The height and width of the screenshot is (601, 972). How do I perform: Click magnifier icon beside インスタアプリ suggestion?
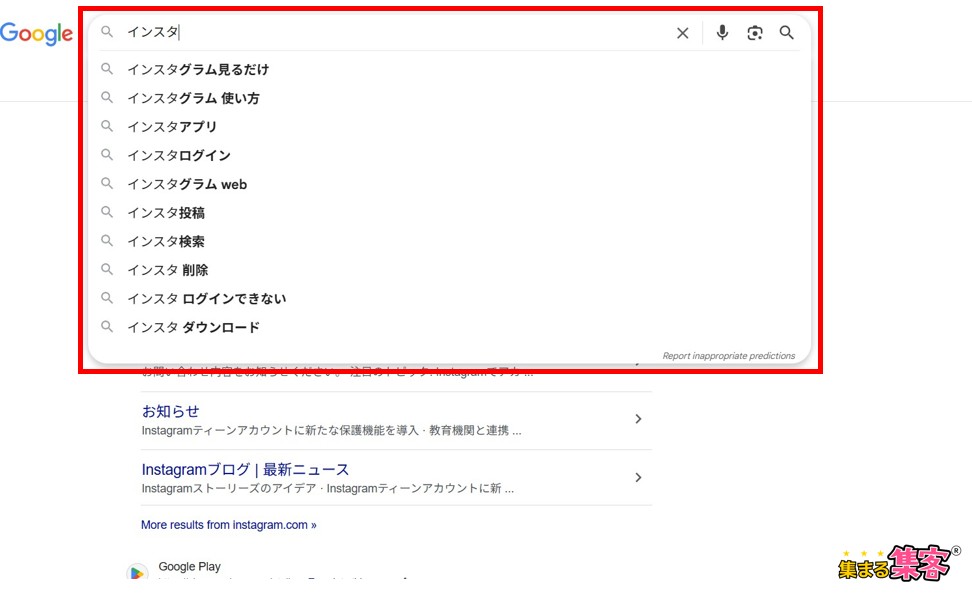(x=107, y=126)
